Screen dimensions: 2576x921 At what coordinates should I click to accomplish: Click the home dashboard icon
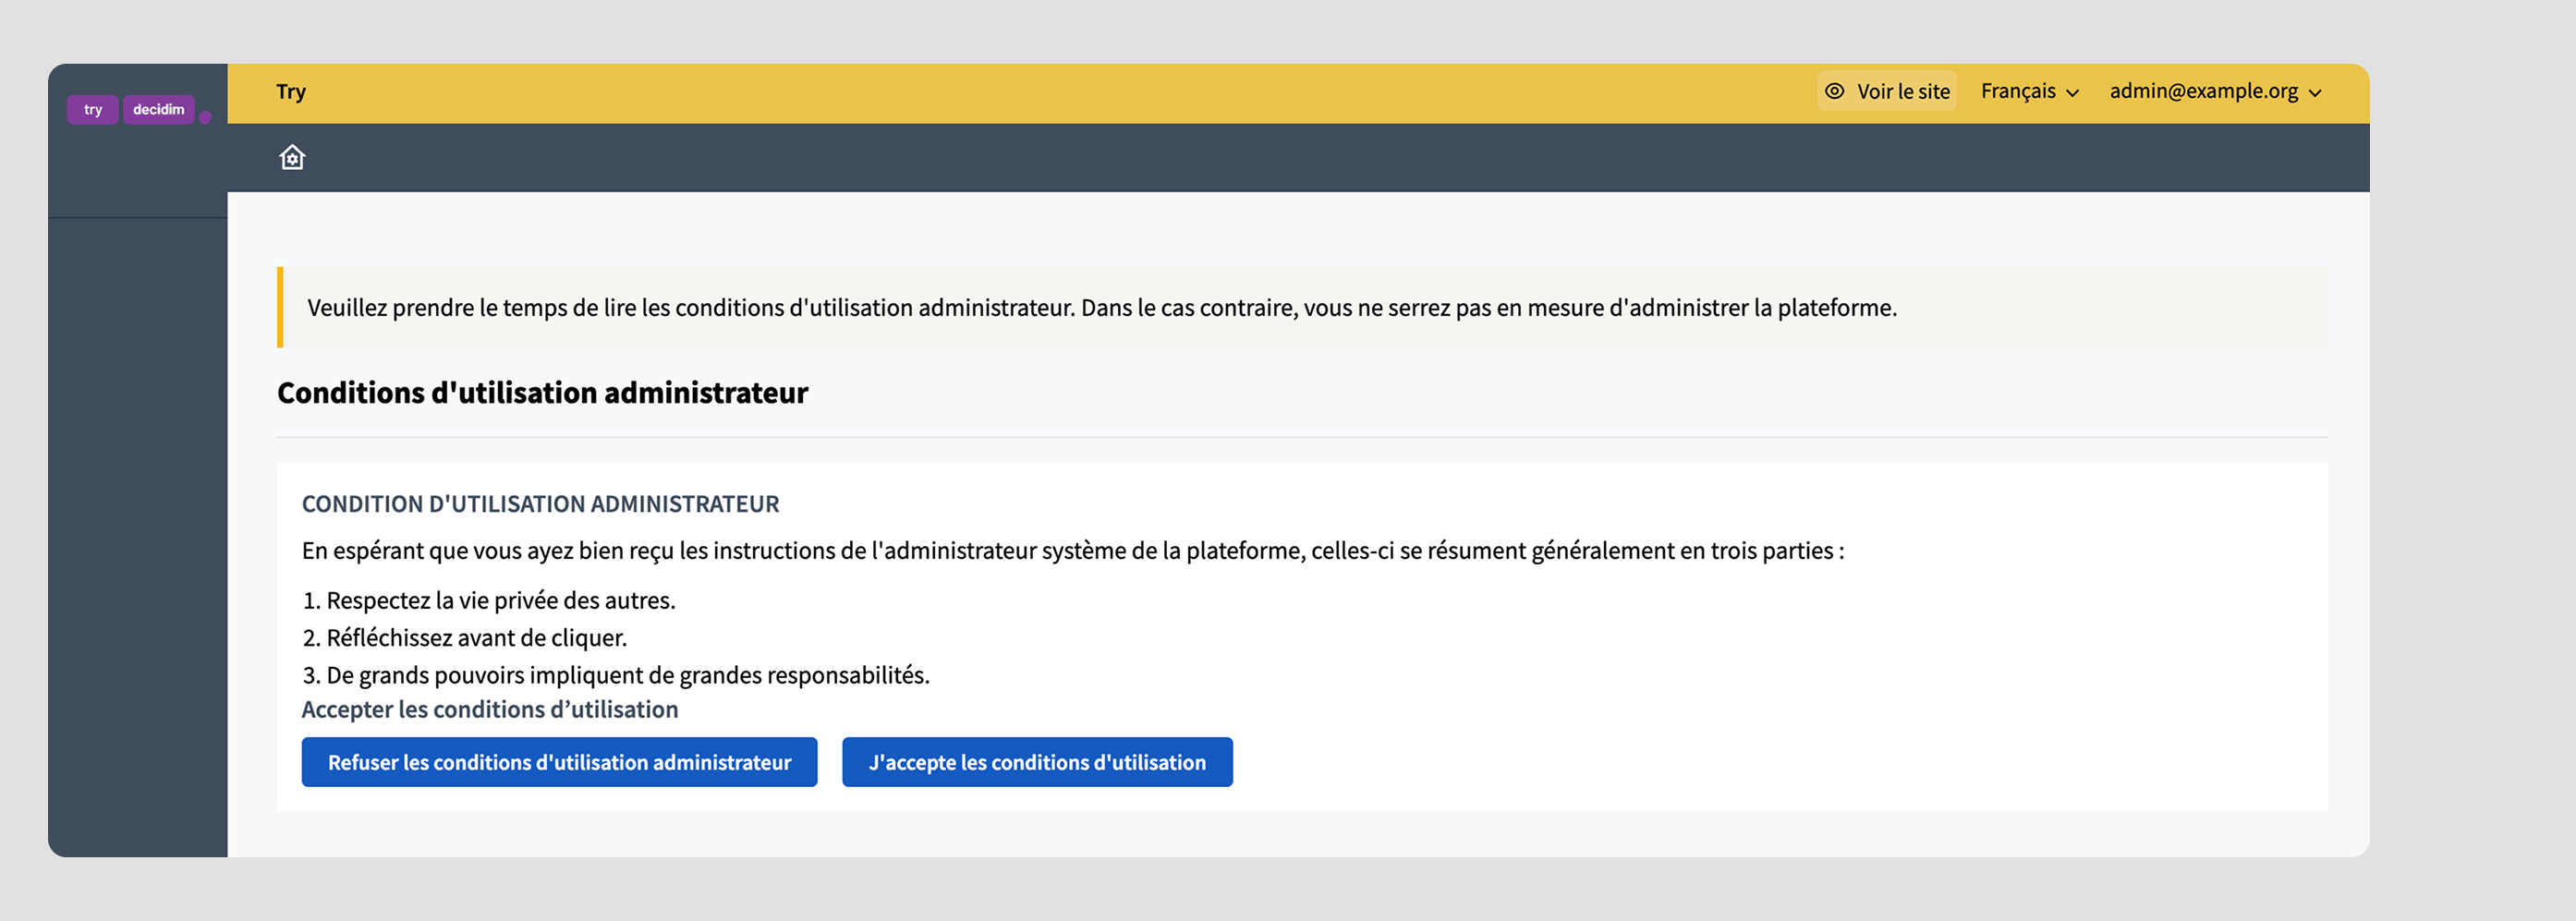point(292,157)
